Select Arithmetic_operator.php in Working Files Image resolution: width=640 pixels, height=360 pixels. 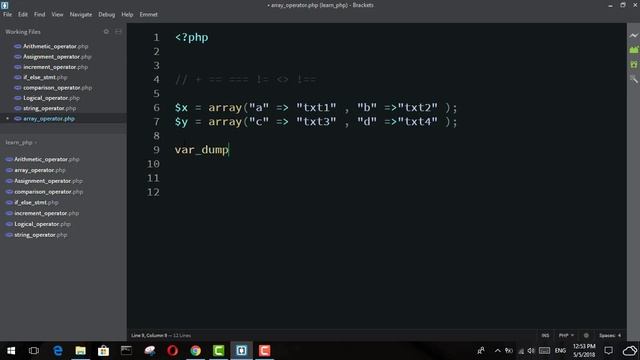[x=56, y=46]
